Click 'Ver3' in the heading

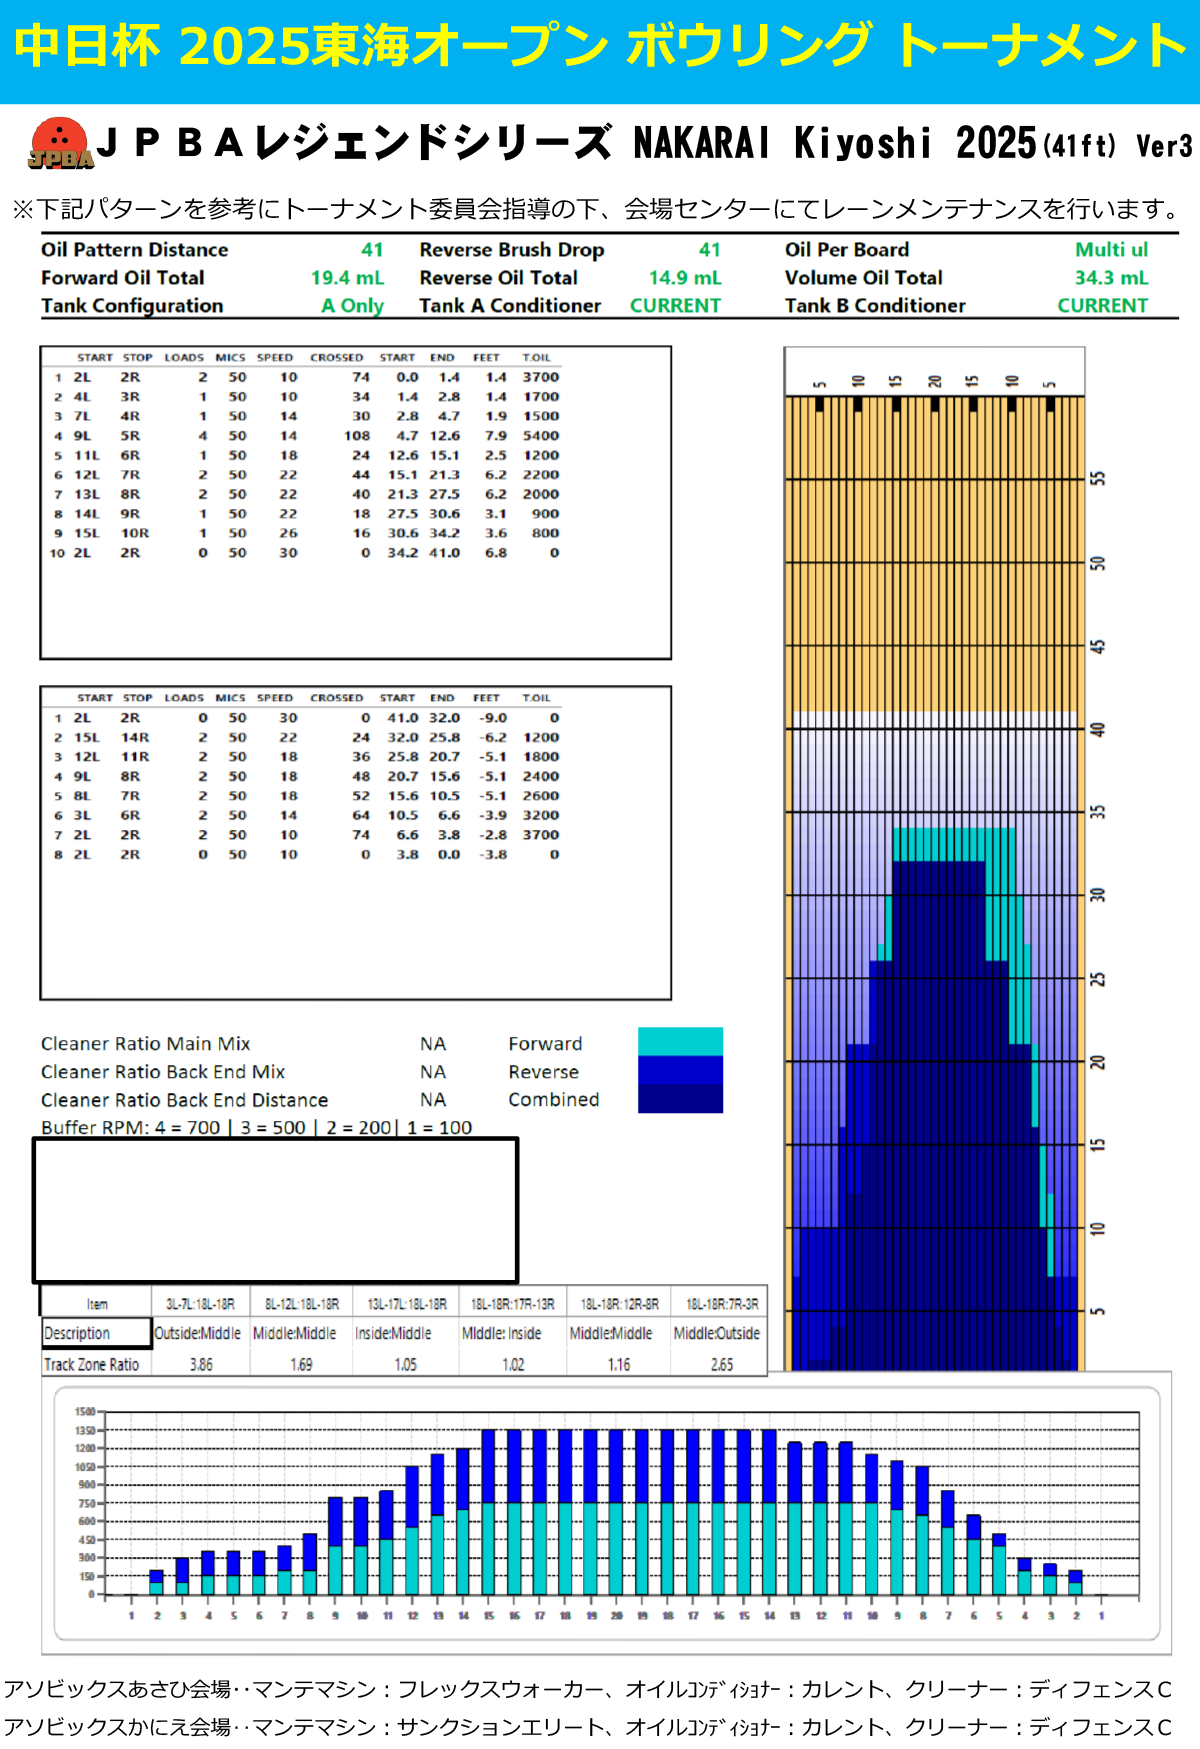click(1164, 146)
